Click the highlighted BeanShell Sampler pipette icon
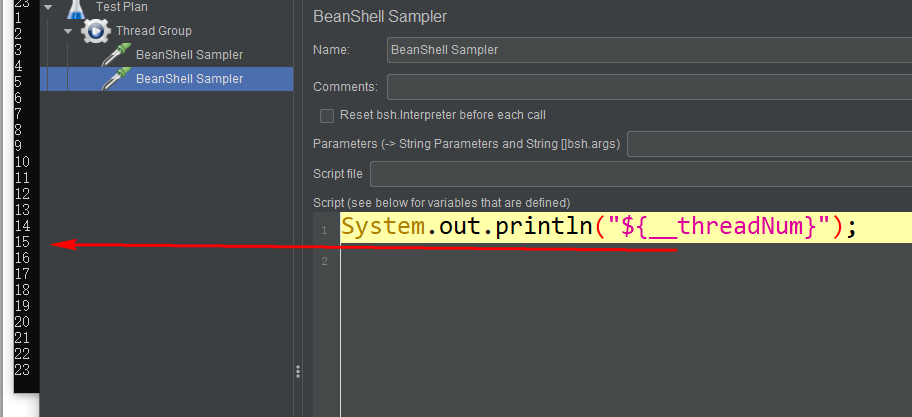 pos(115,79)
